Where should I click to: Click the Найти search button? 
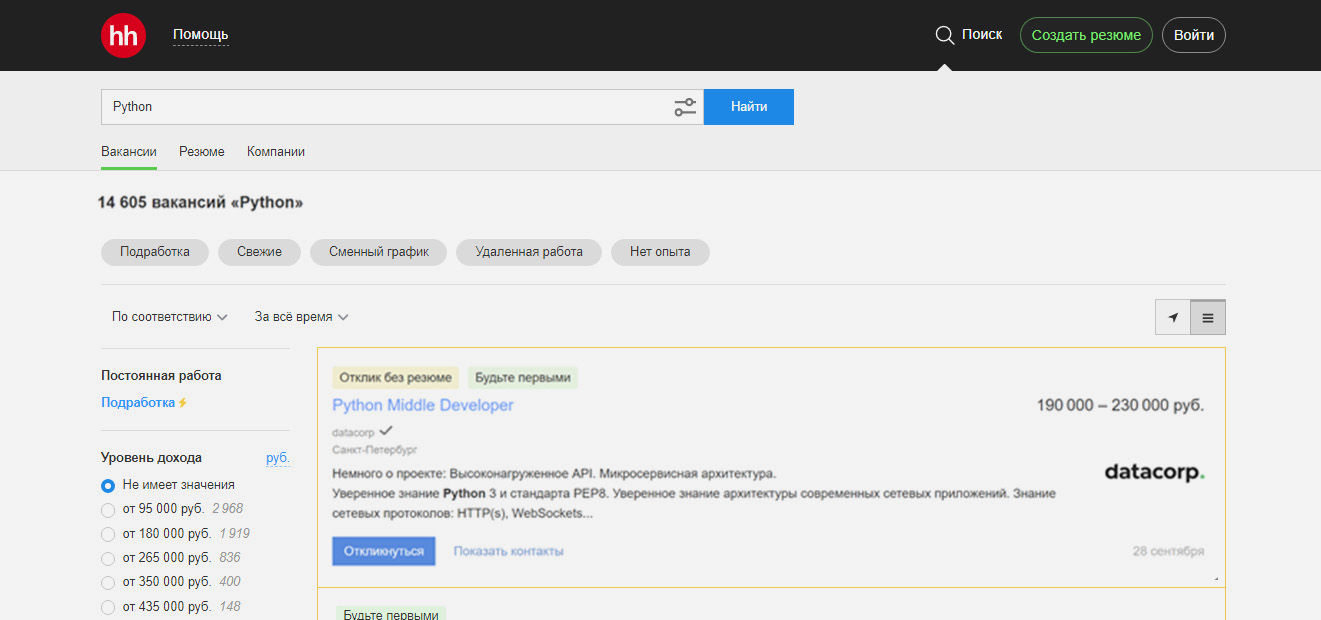pos(749,107)
